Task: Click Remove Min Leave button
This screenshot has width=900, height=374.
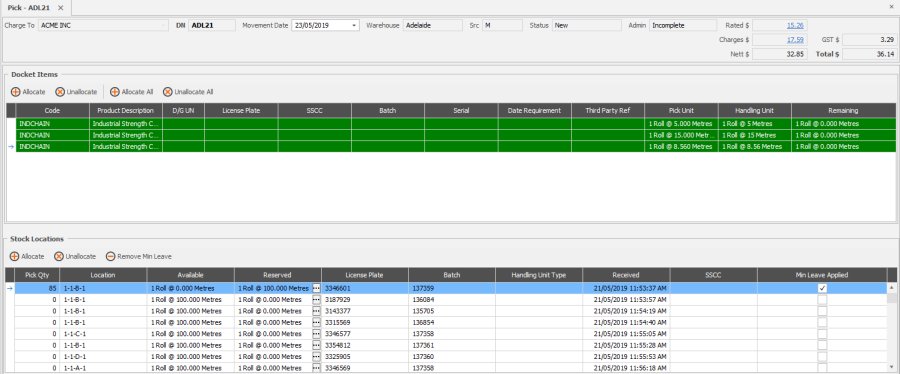Action: 139,256
